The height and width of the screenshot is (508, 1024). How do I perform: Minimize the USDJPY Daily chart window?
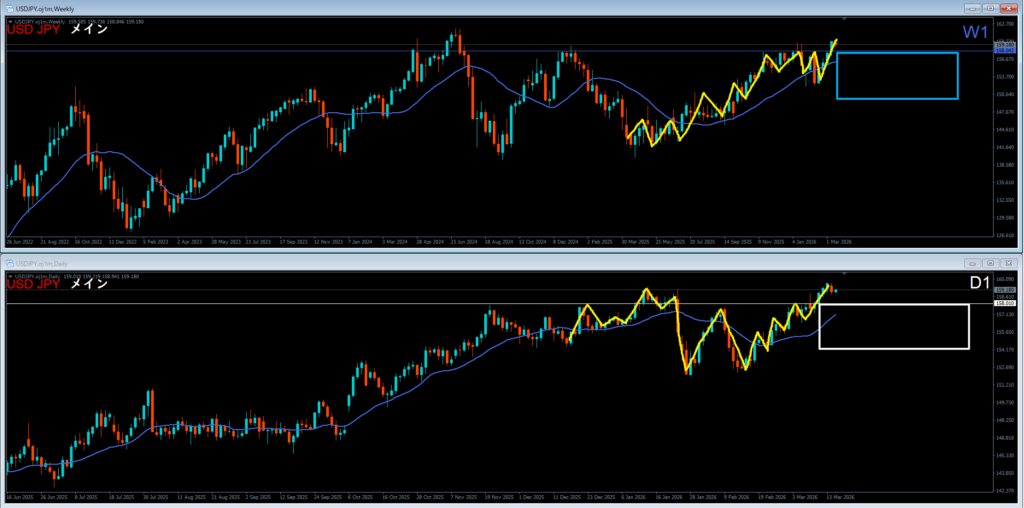point(973,263)
